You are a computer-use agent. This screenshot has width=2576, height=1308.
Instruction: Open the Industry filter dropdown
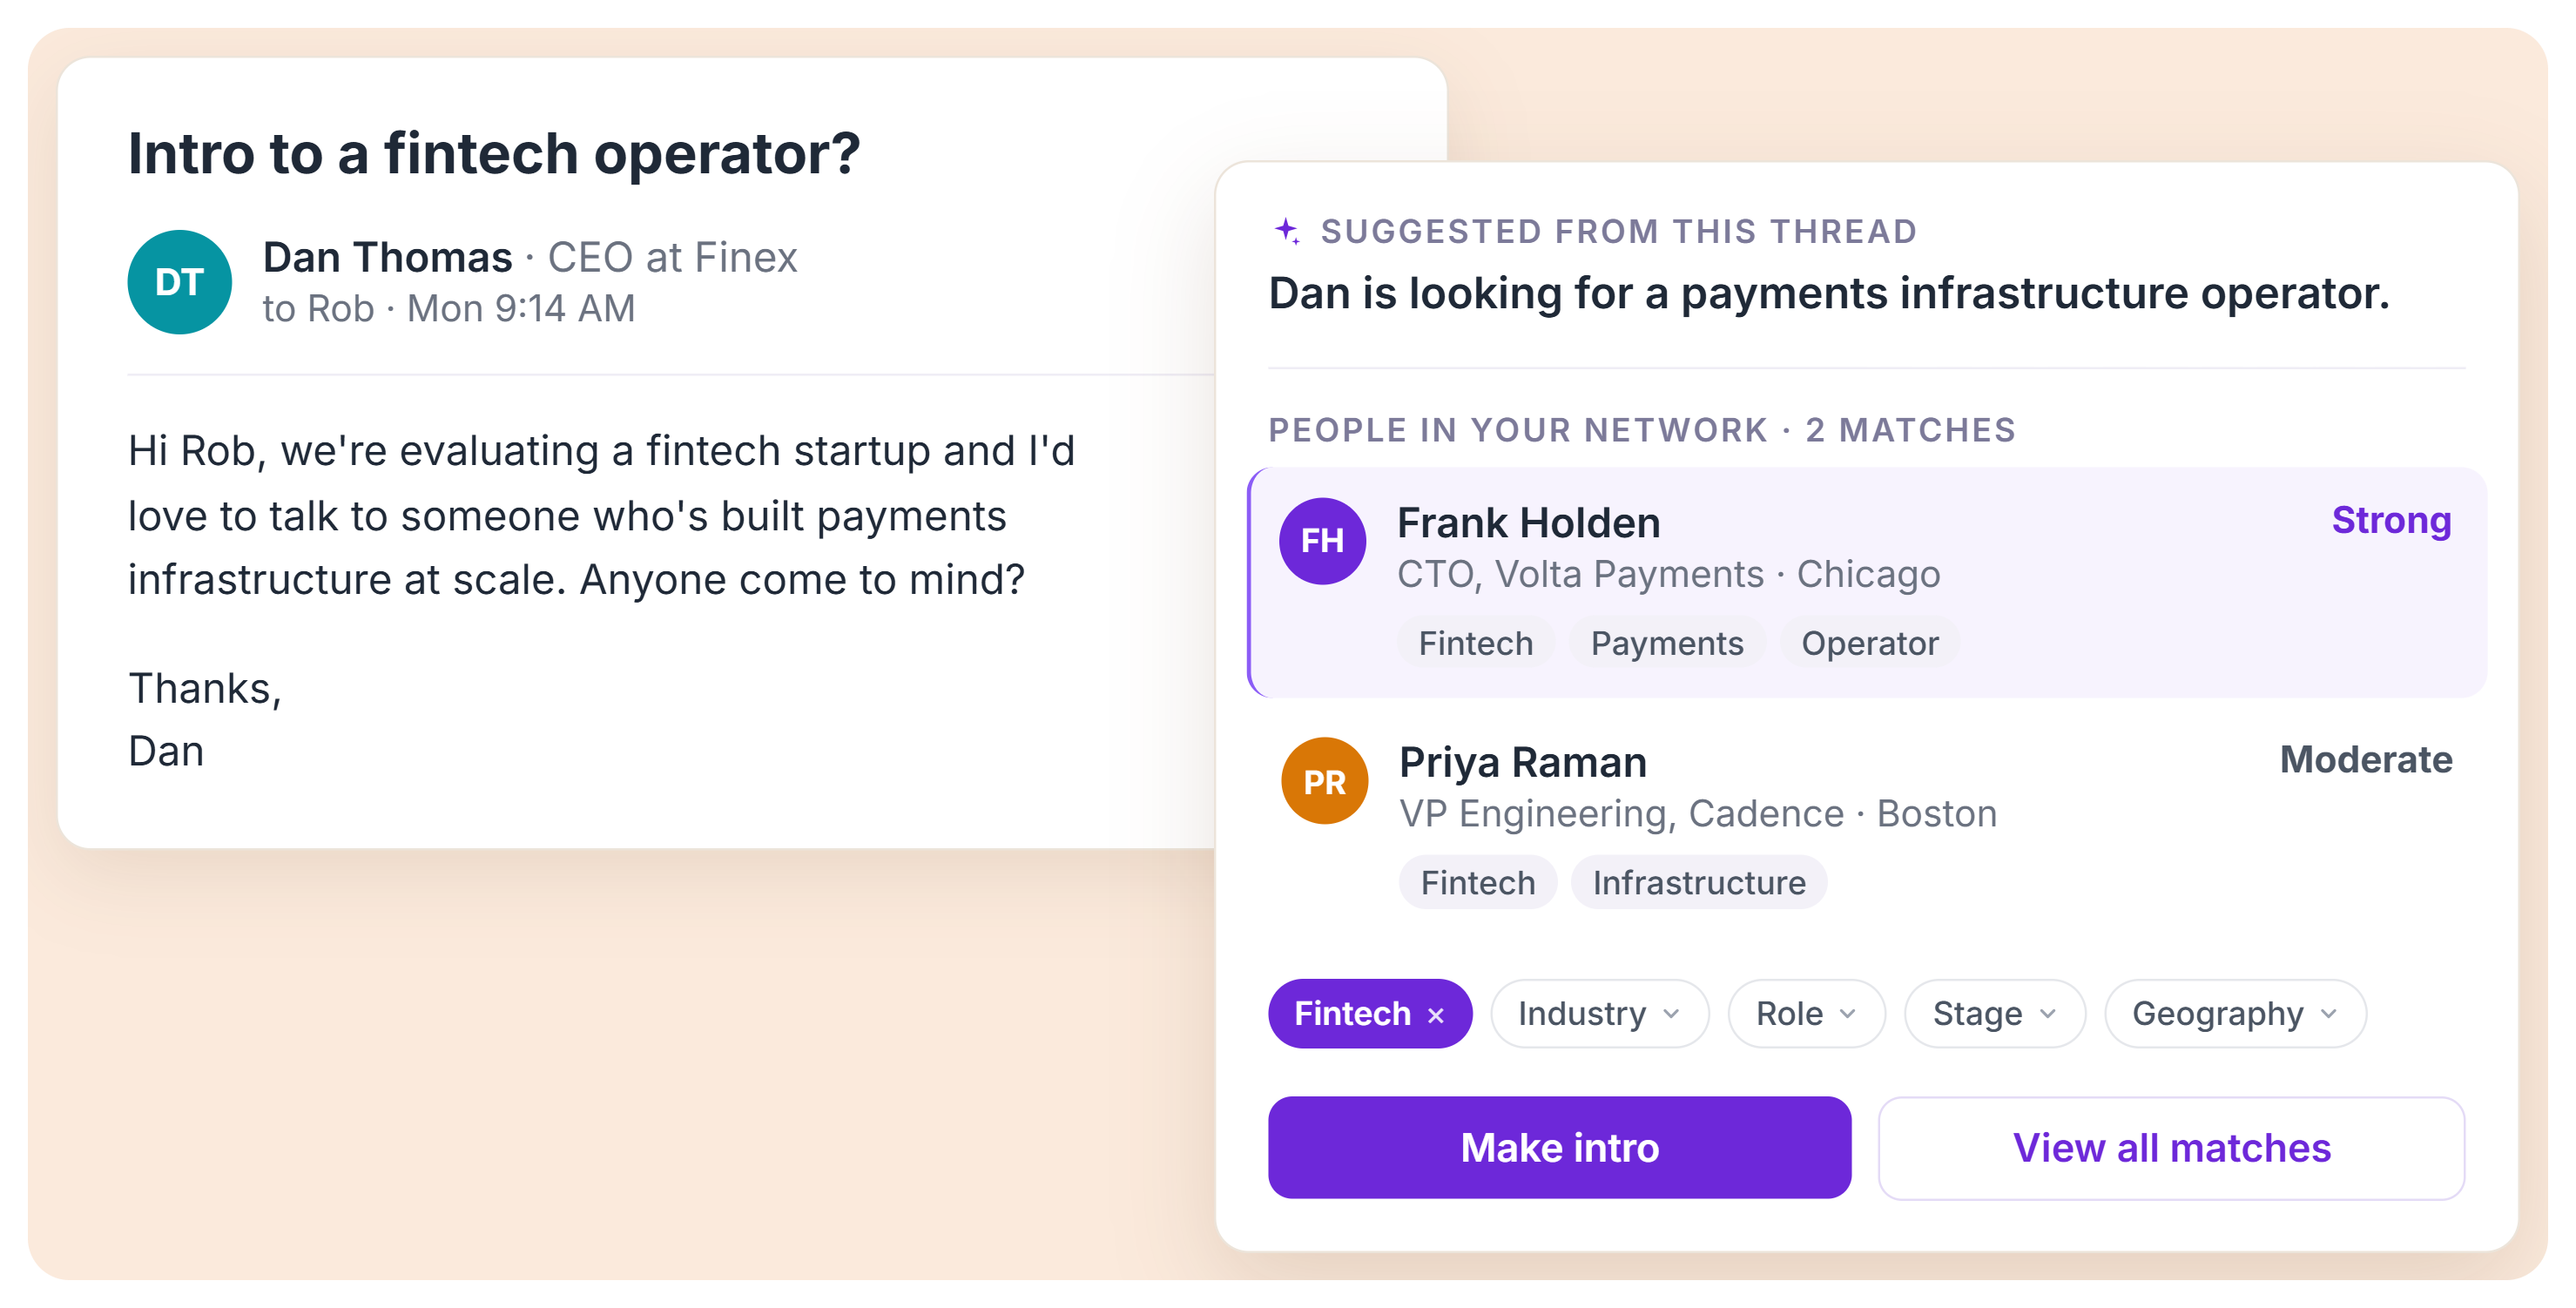[1599, 1014]
